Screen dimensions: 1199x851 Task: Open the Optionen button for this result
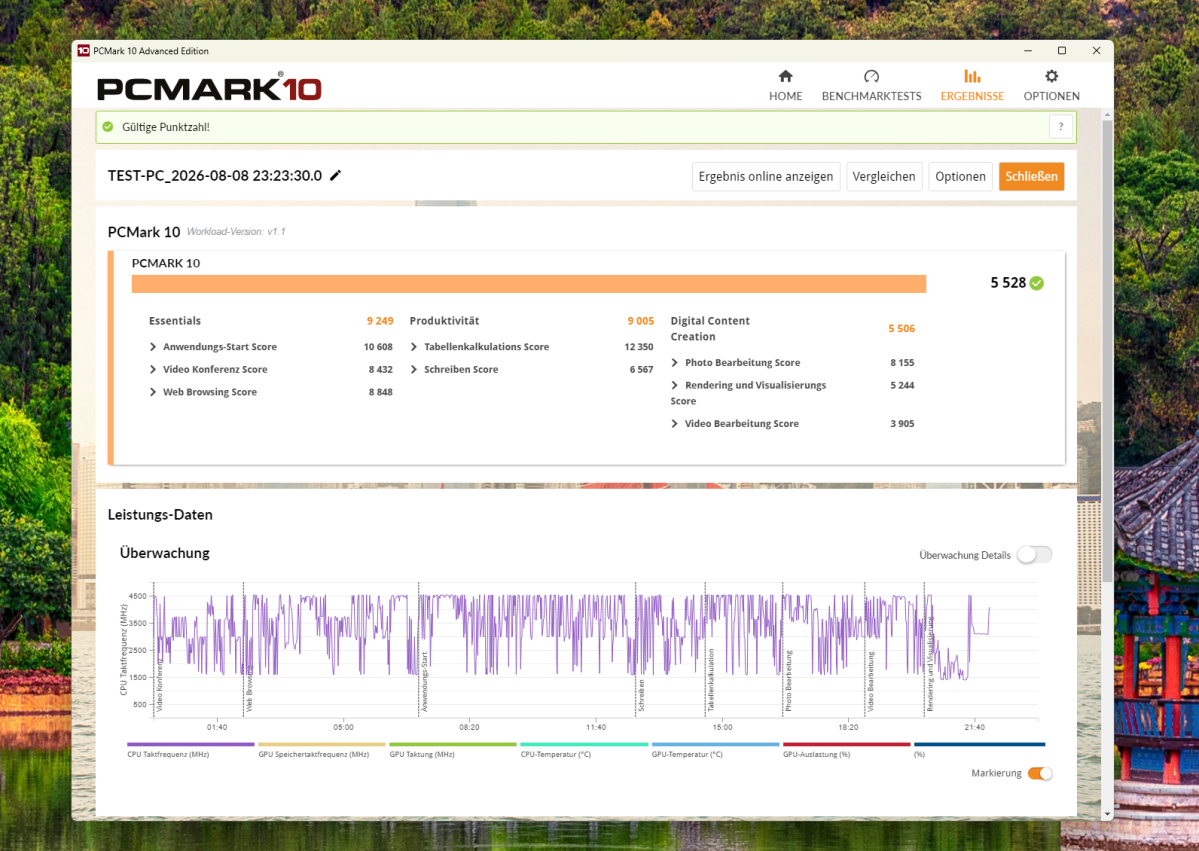tap(960, 177)
